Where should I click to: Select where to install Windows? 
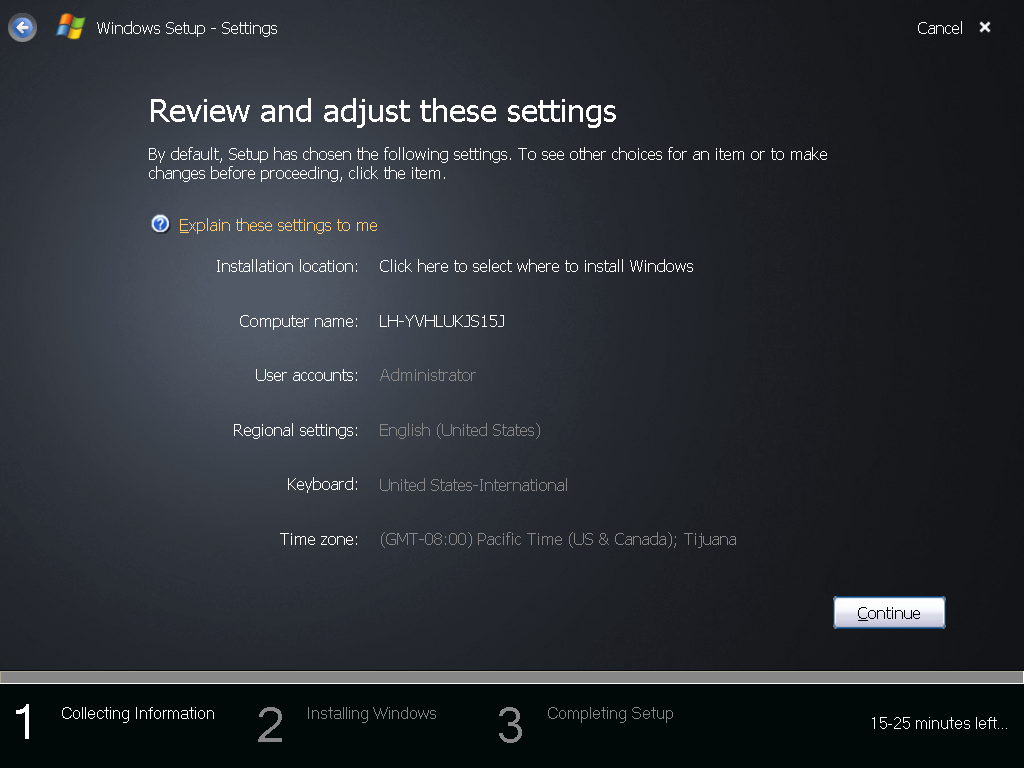pyautogui.click(x=536, y=266)
